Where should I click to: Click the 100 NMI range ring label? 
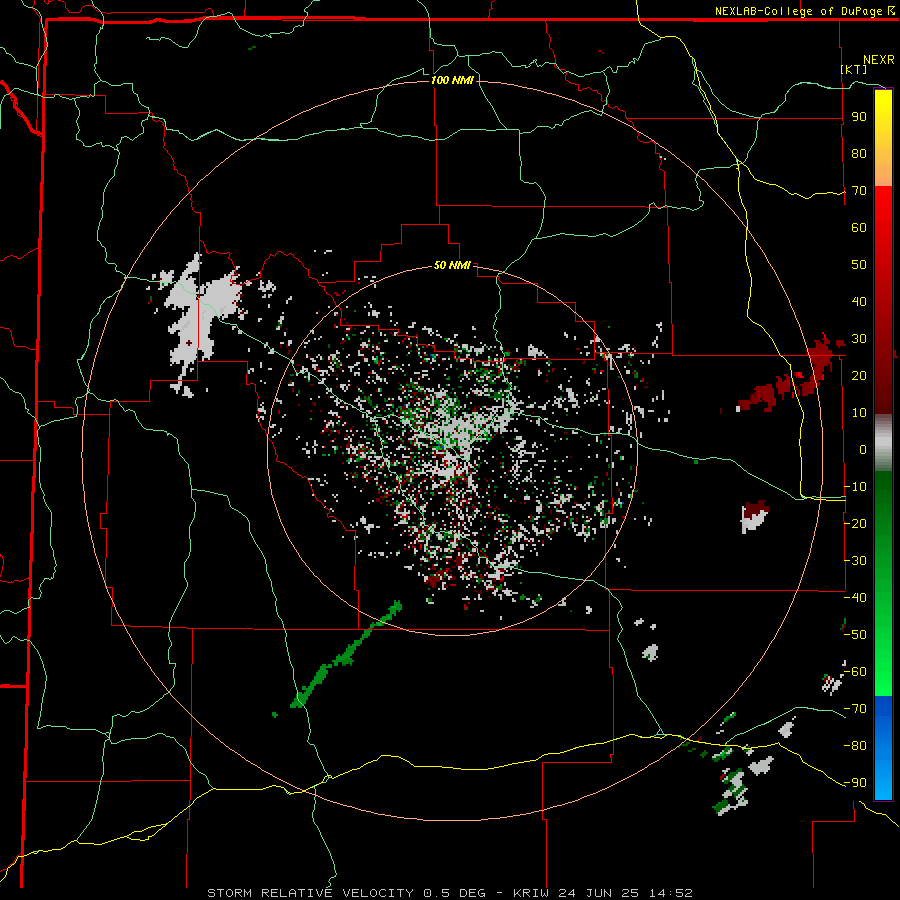point(452,80)
